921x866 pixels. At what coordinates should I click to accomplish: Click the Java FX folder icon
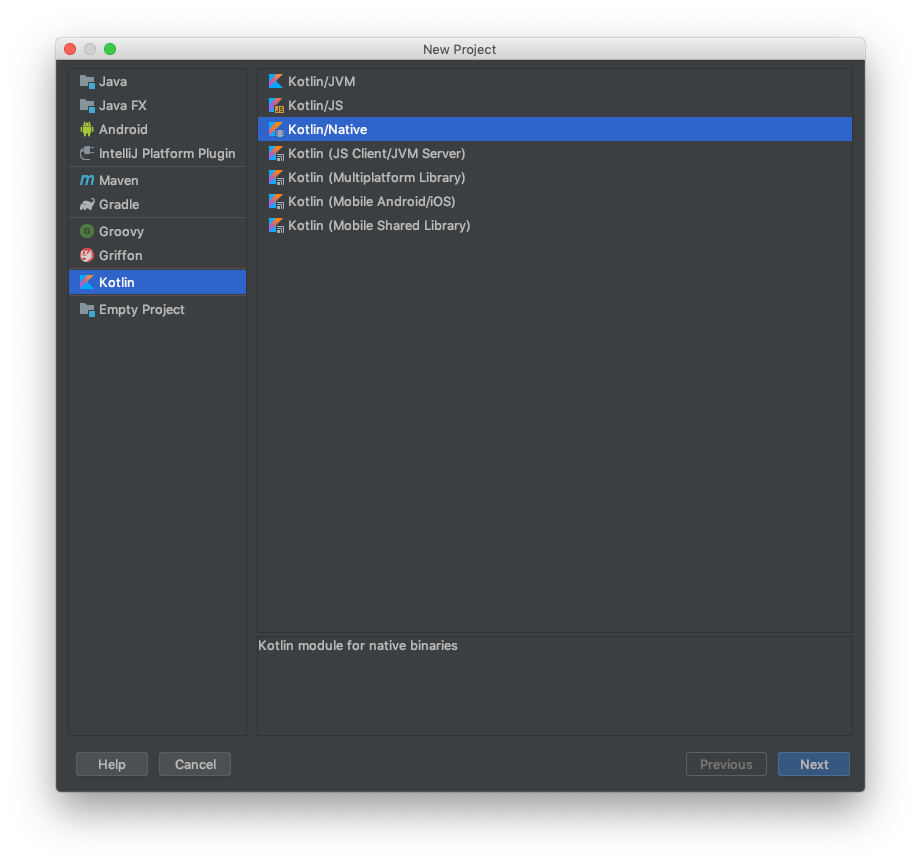click(x=87, y=106)
